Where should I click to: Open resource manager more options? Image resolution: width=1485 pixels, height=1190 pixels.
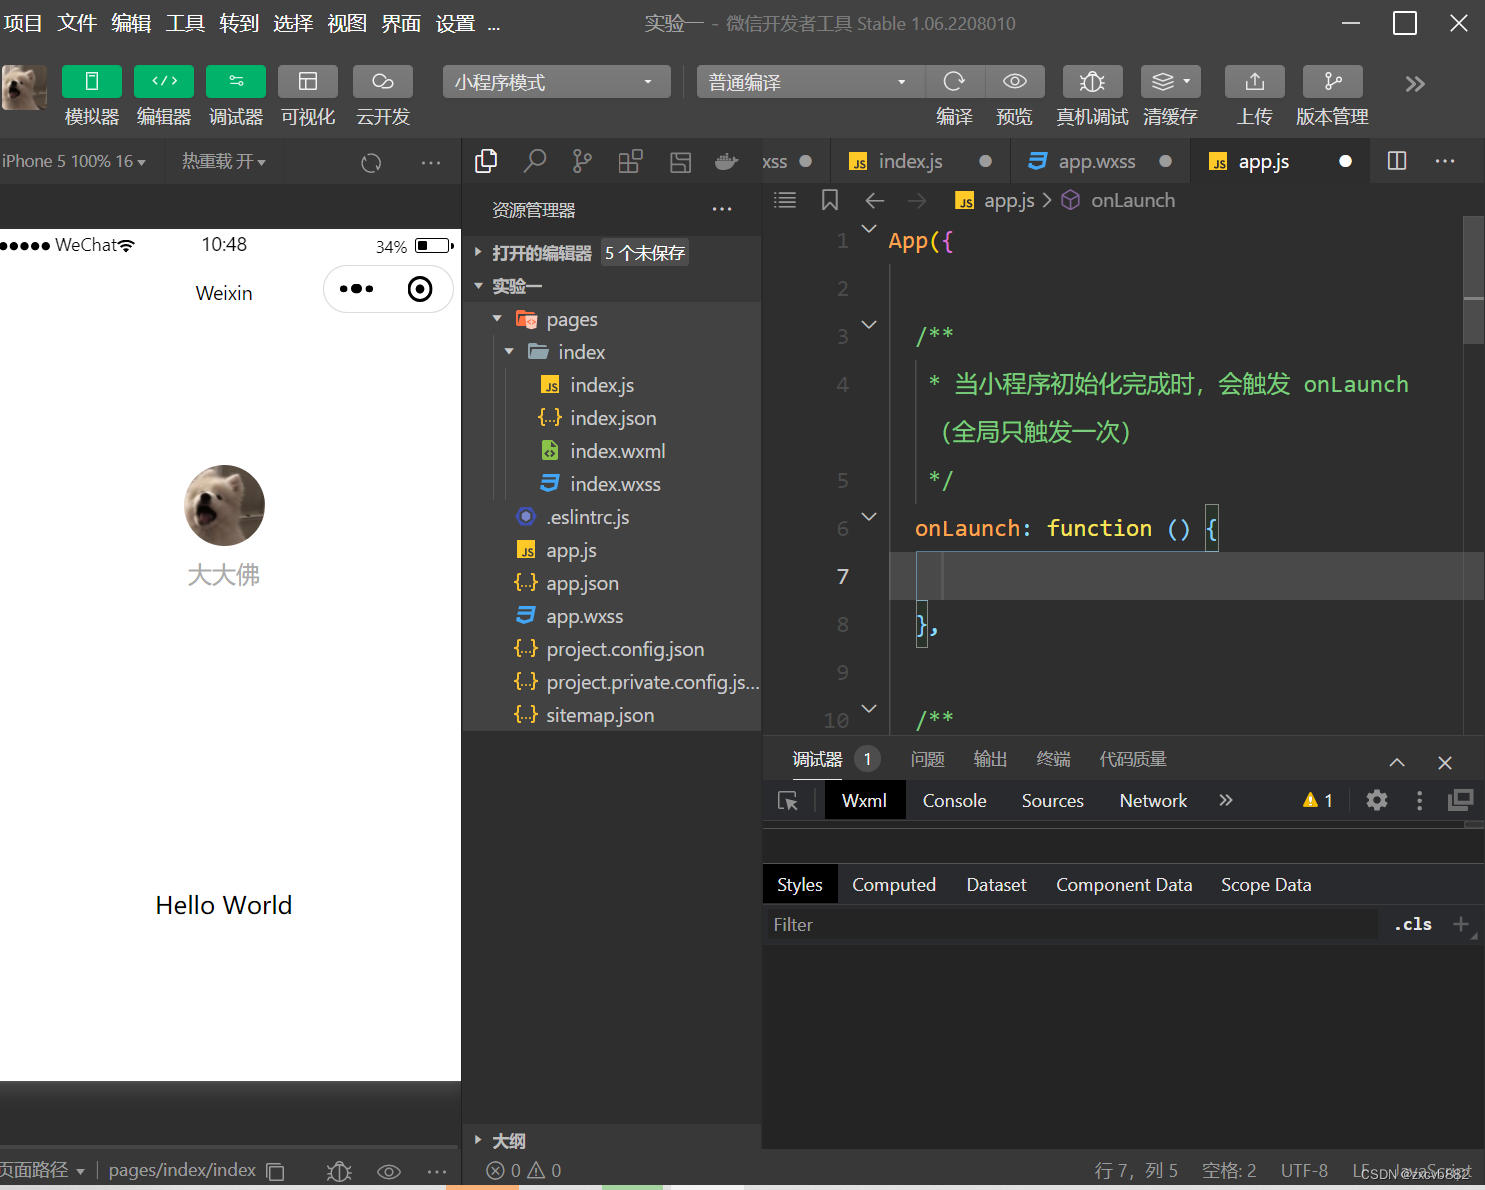[722, 210]
